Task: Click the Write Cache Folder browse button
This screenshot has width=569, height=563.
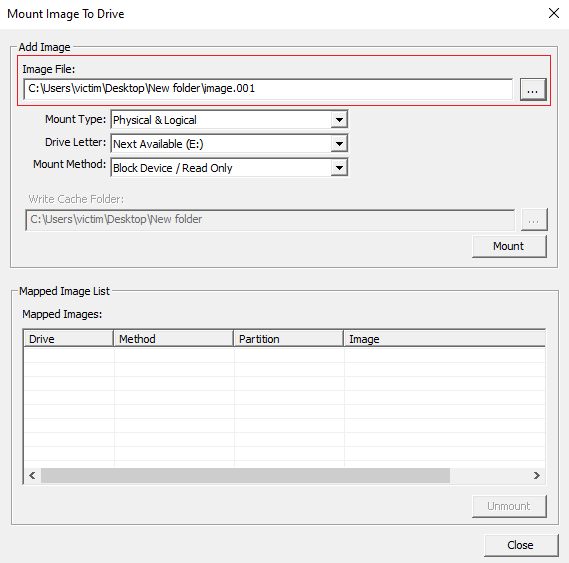Action: 534,220
